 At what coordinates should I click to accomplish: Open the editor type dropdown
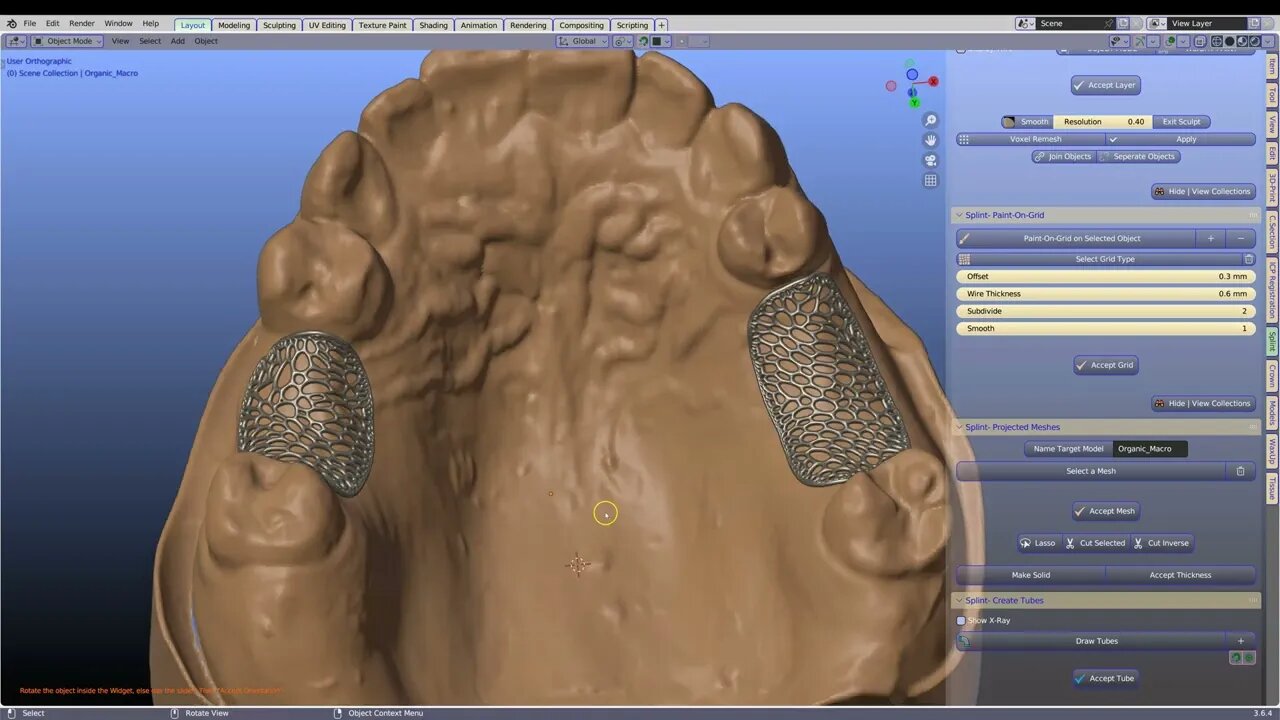pos(16,41)
